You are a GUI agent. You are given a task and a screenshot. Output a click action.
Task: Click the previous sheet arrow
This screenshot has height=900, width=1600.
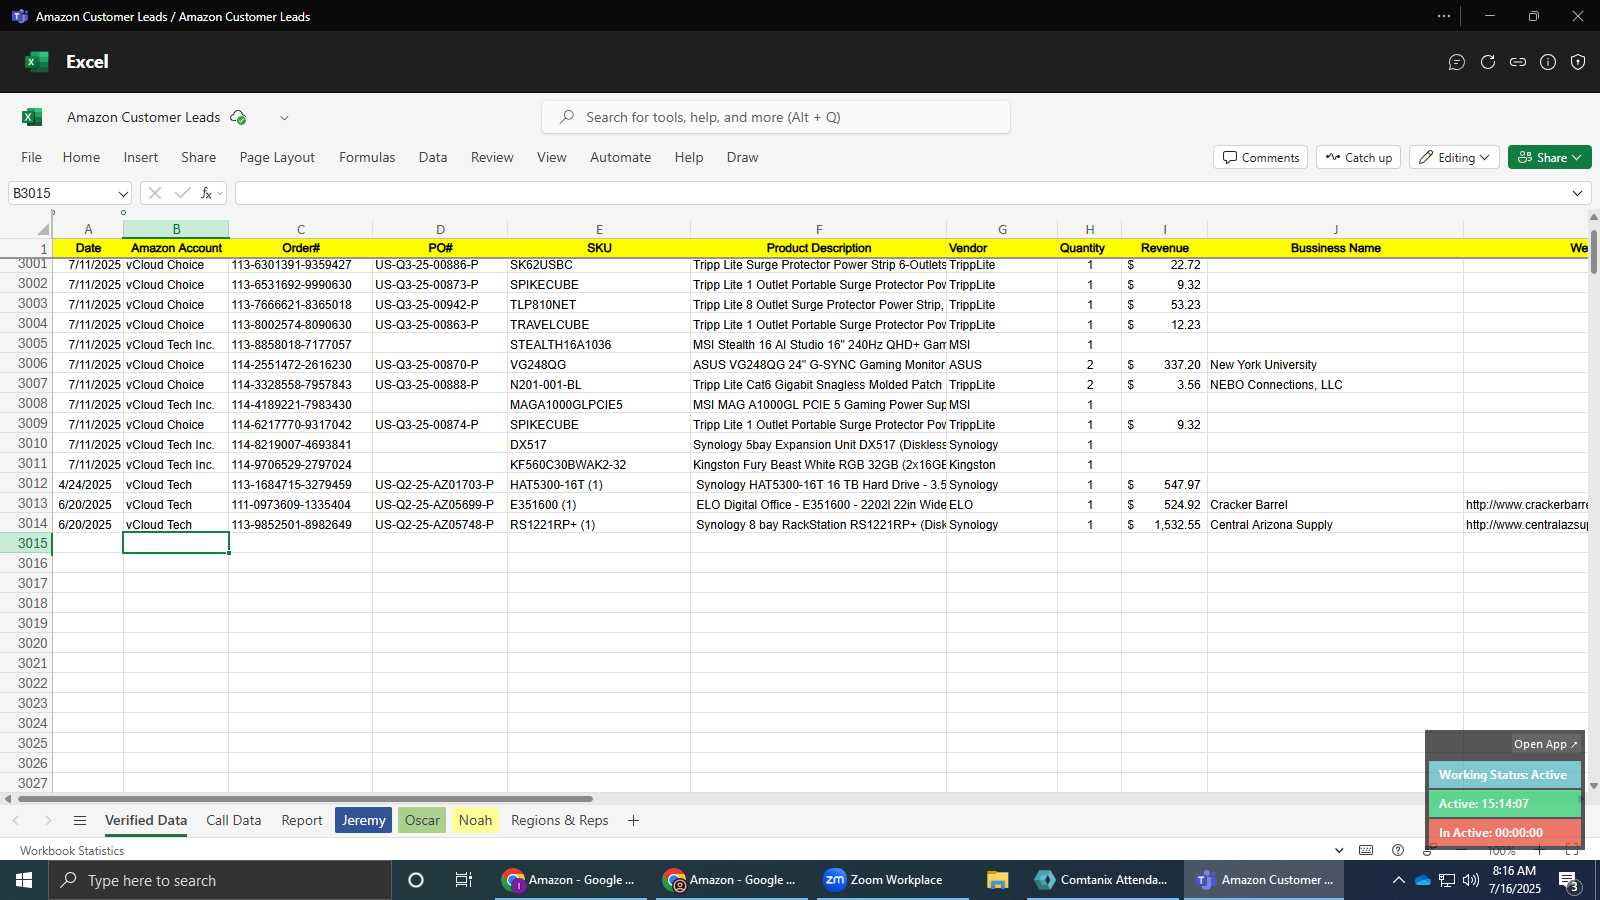(16, 821)
